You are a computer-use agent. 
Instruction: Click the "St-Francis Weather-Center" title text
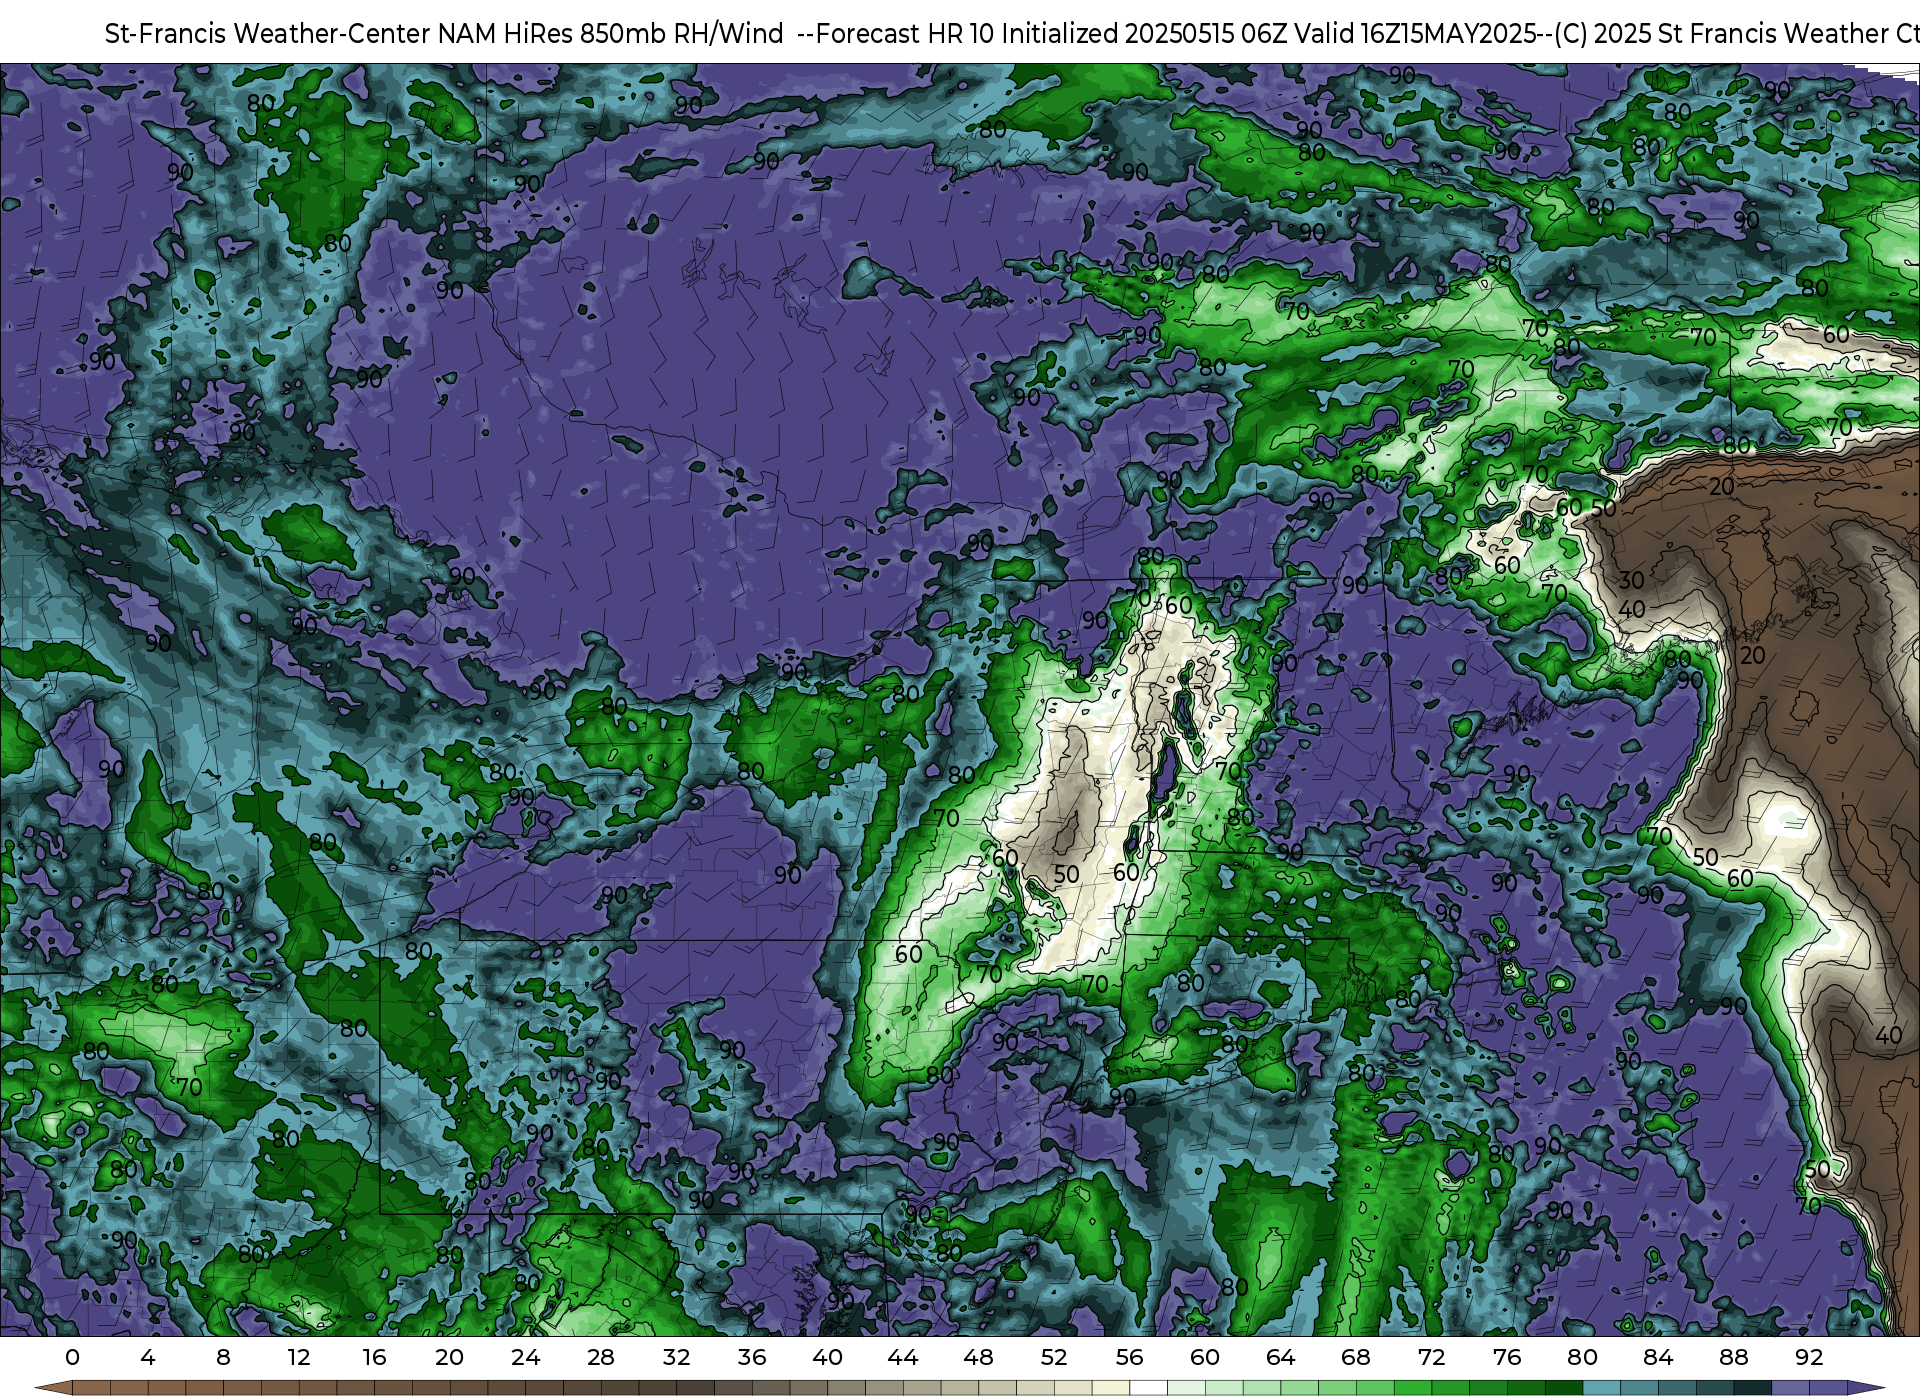(268, 34)
